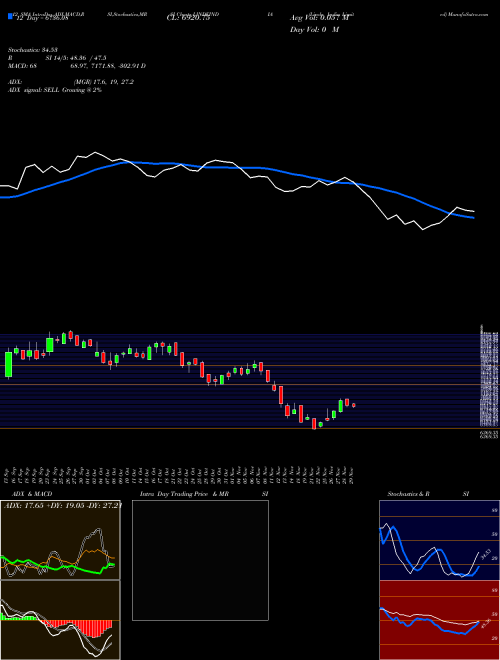Click the empty intraday trading price panel

click(200, 560)
